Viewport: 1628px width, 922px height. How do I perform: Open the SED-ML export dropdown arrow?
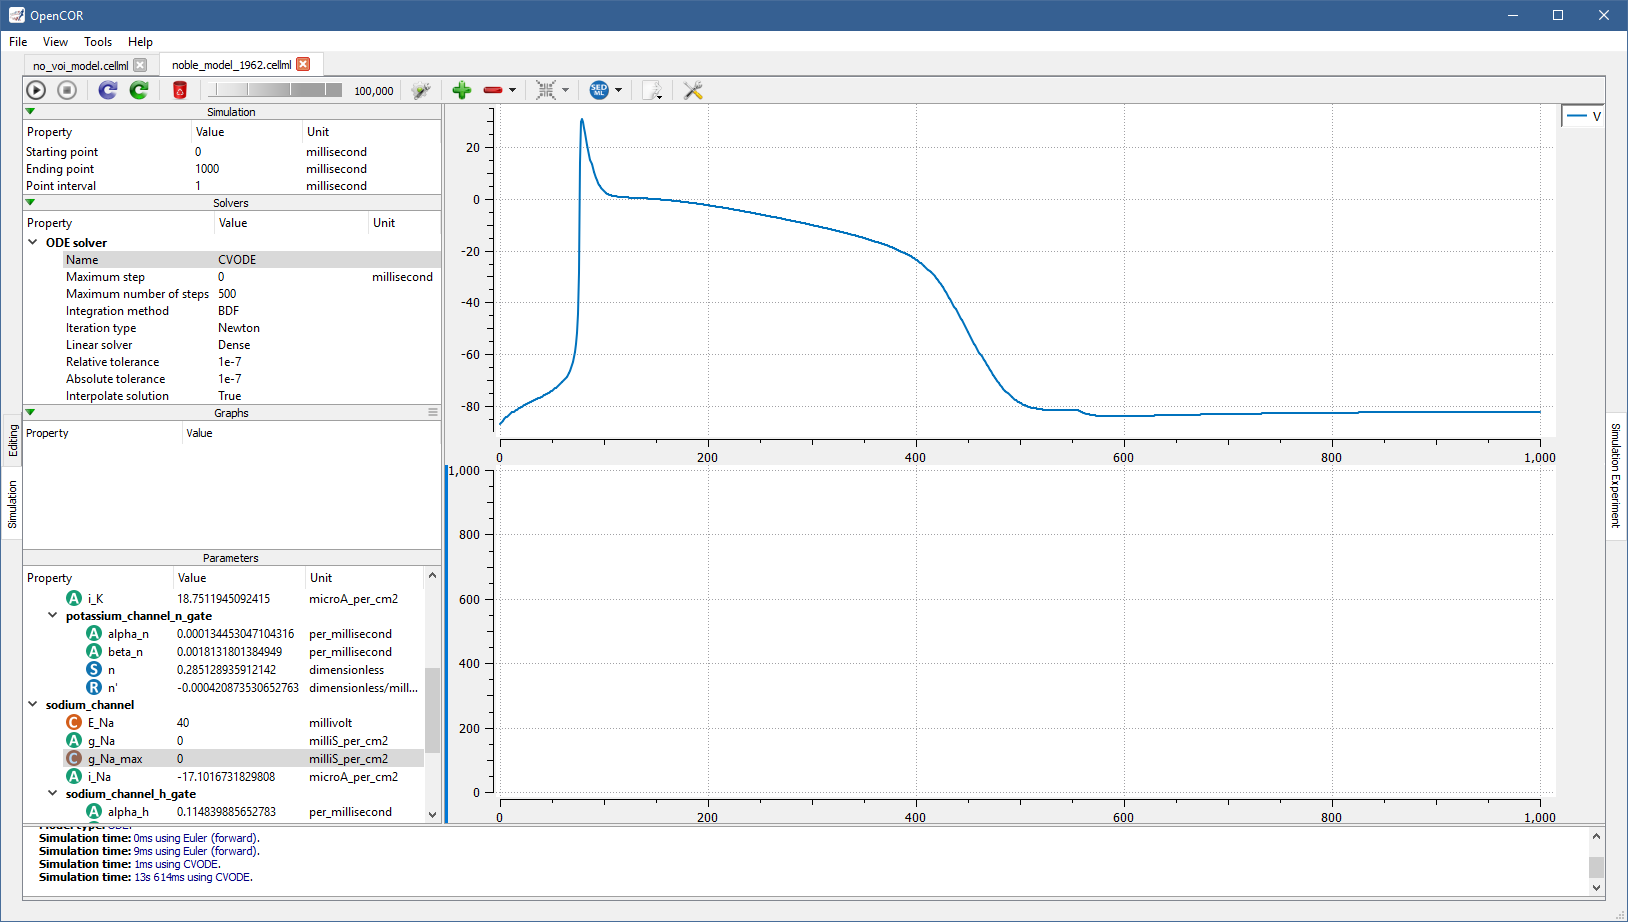[618, 90]
